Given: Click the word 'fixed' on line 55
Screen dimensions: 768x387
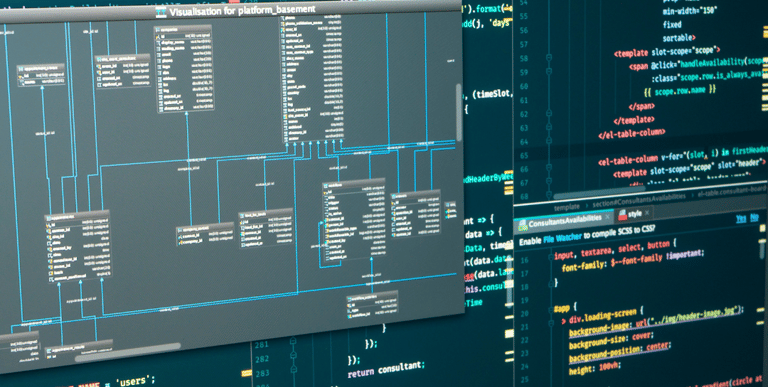Looking at the screenshot, I should pyautogui.click(x=672, y=24).
